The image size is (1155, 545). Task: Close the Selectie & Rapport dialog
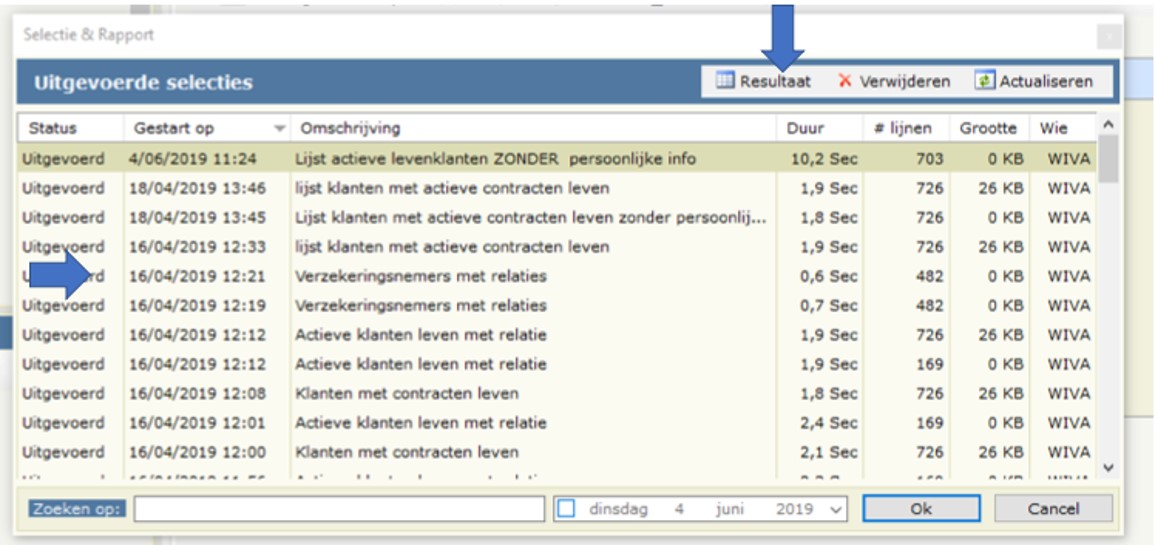pyautogui.click(x=1108, y=37)
